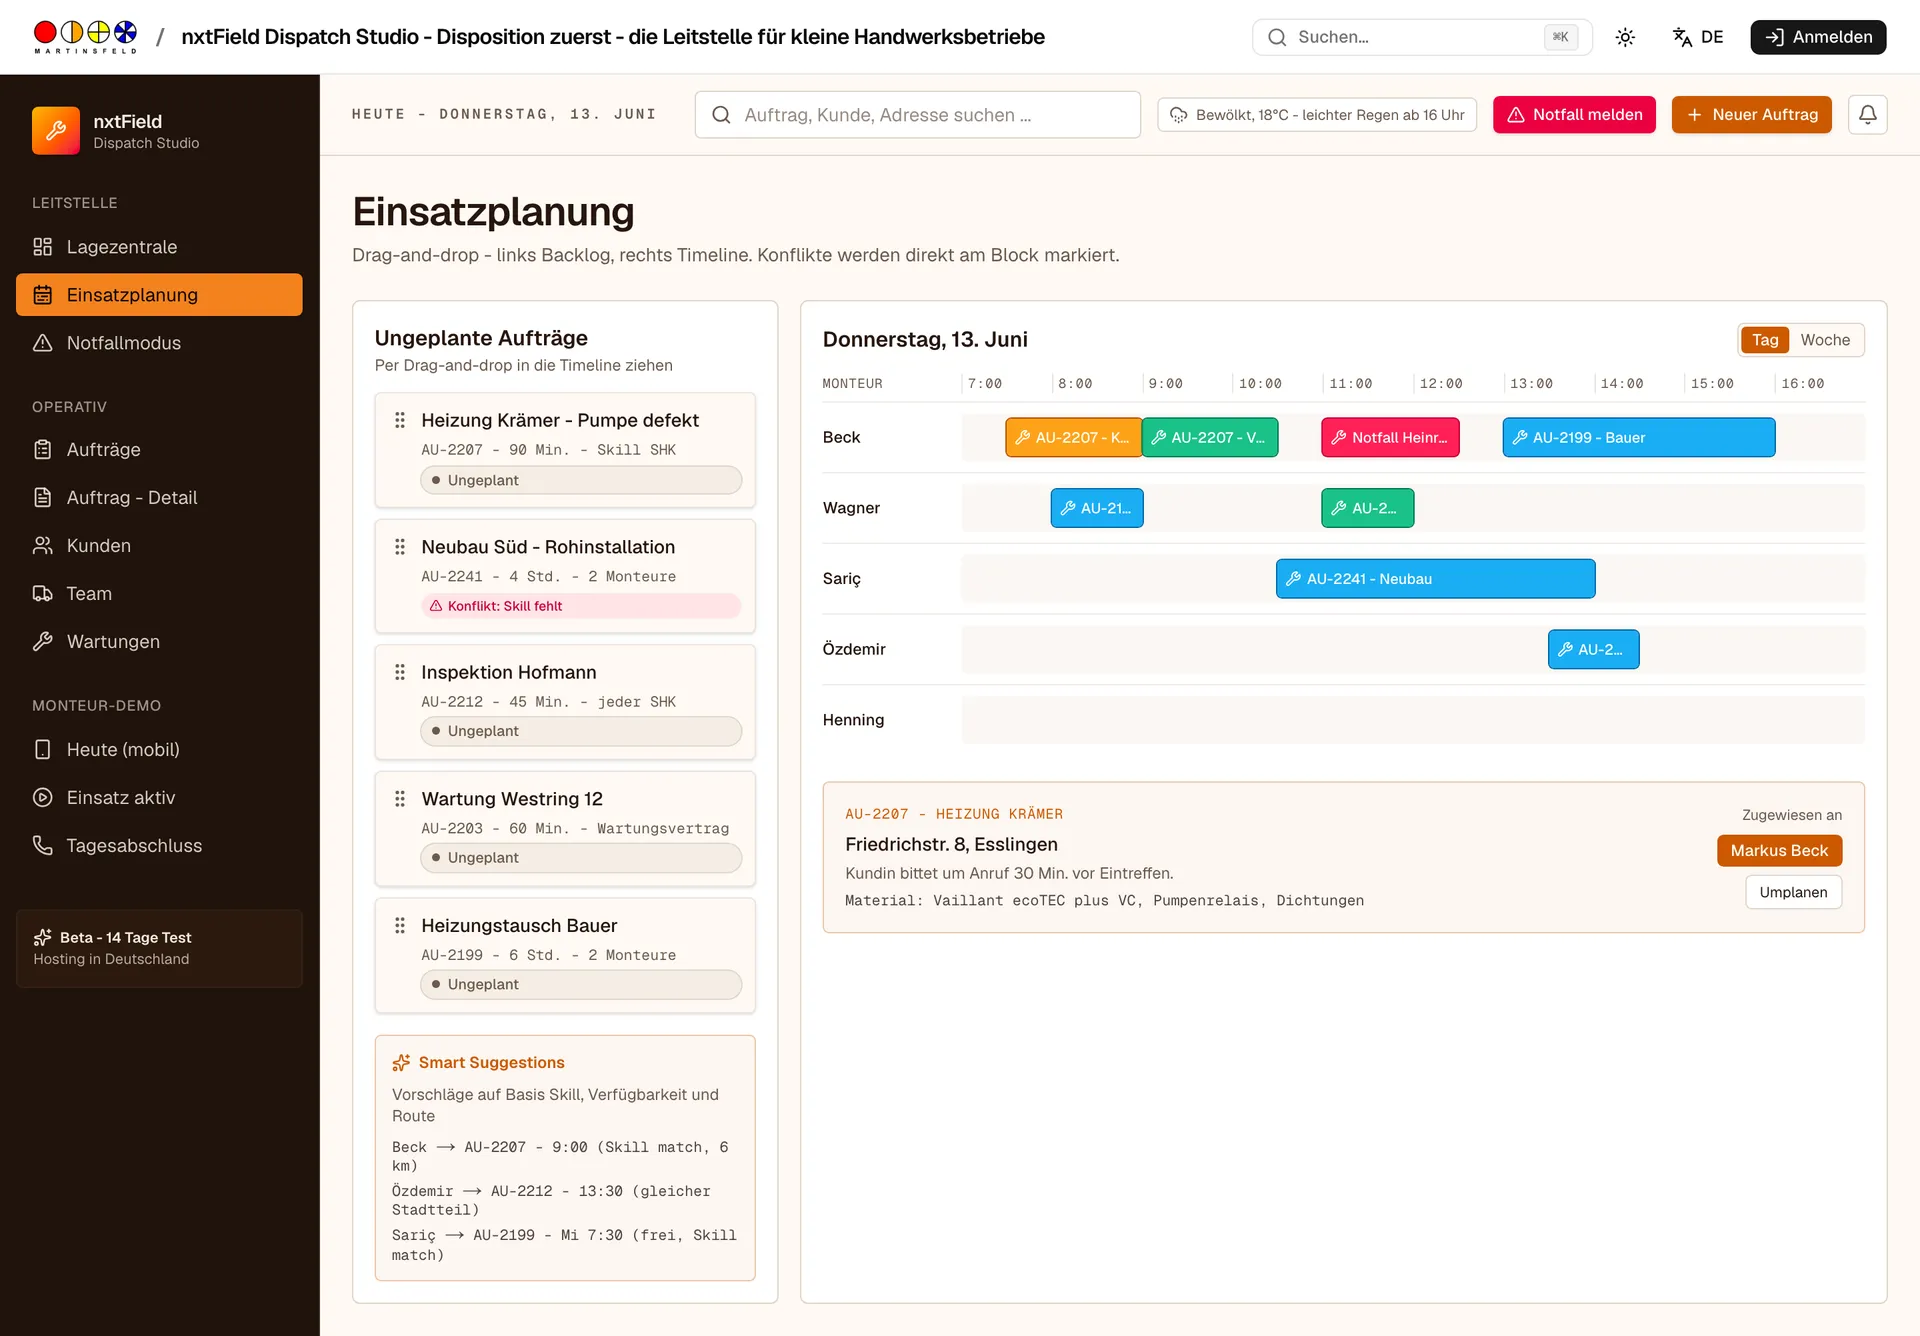Select red Notfall Heinr block
1920x1336 pixels.
(1390, 438)
